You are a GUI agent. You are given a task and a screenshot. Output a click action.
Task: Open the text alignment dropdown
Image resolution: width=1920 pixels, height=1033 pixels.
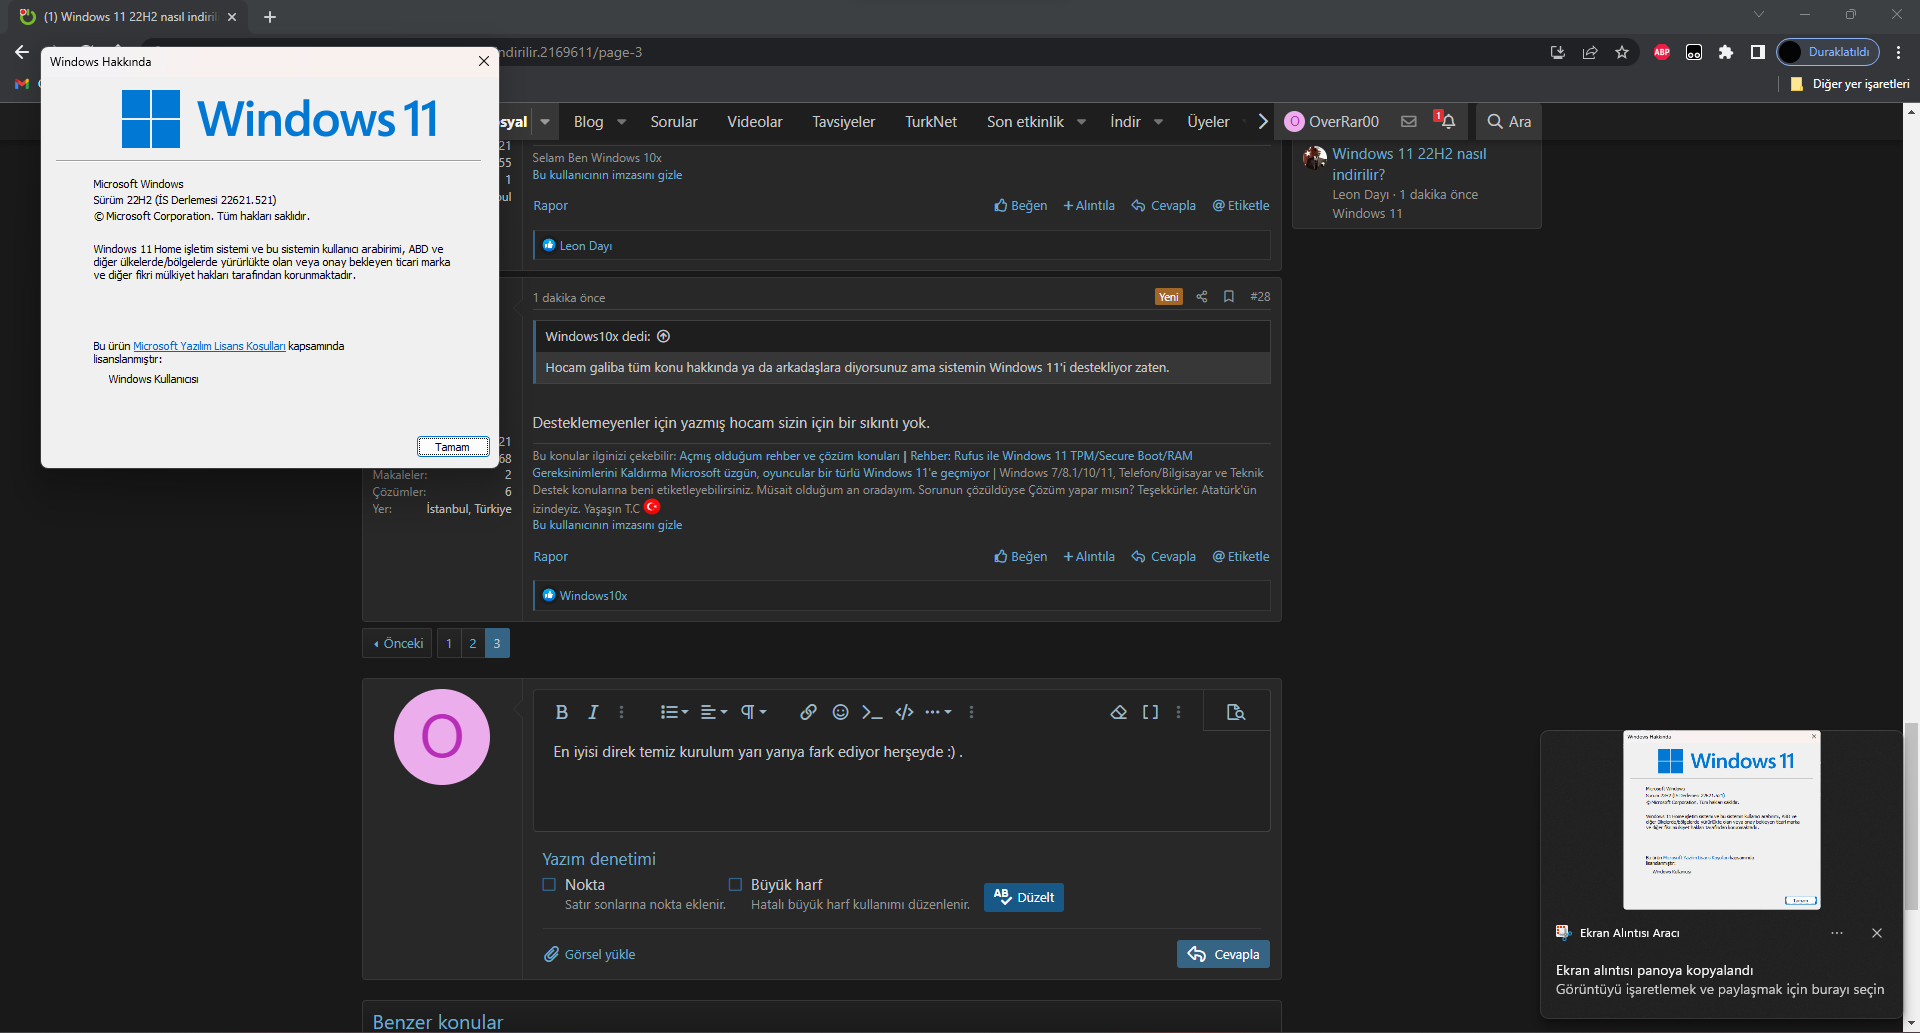tap(714, 712)
